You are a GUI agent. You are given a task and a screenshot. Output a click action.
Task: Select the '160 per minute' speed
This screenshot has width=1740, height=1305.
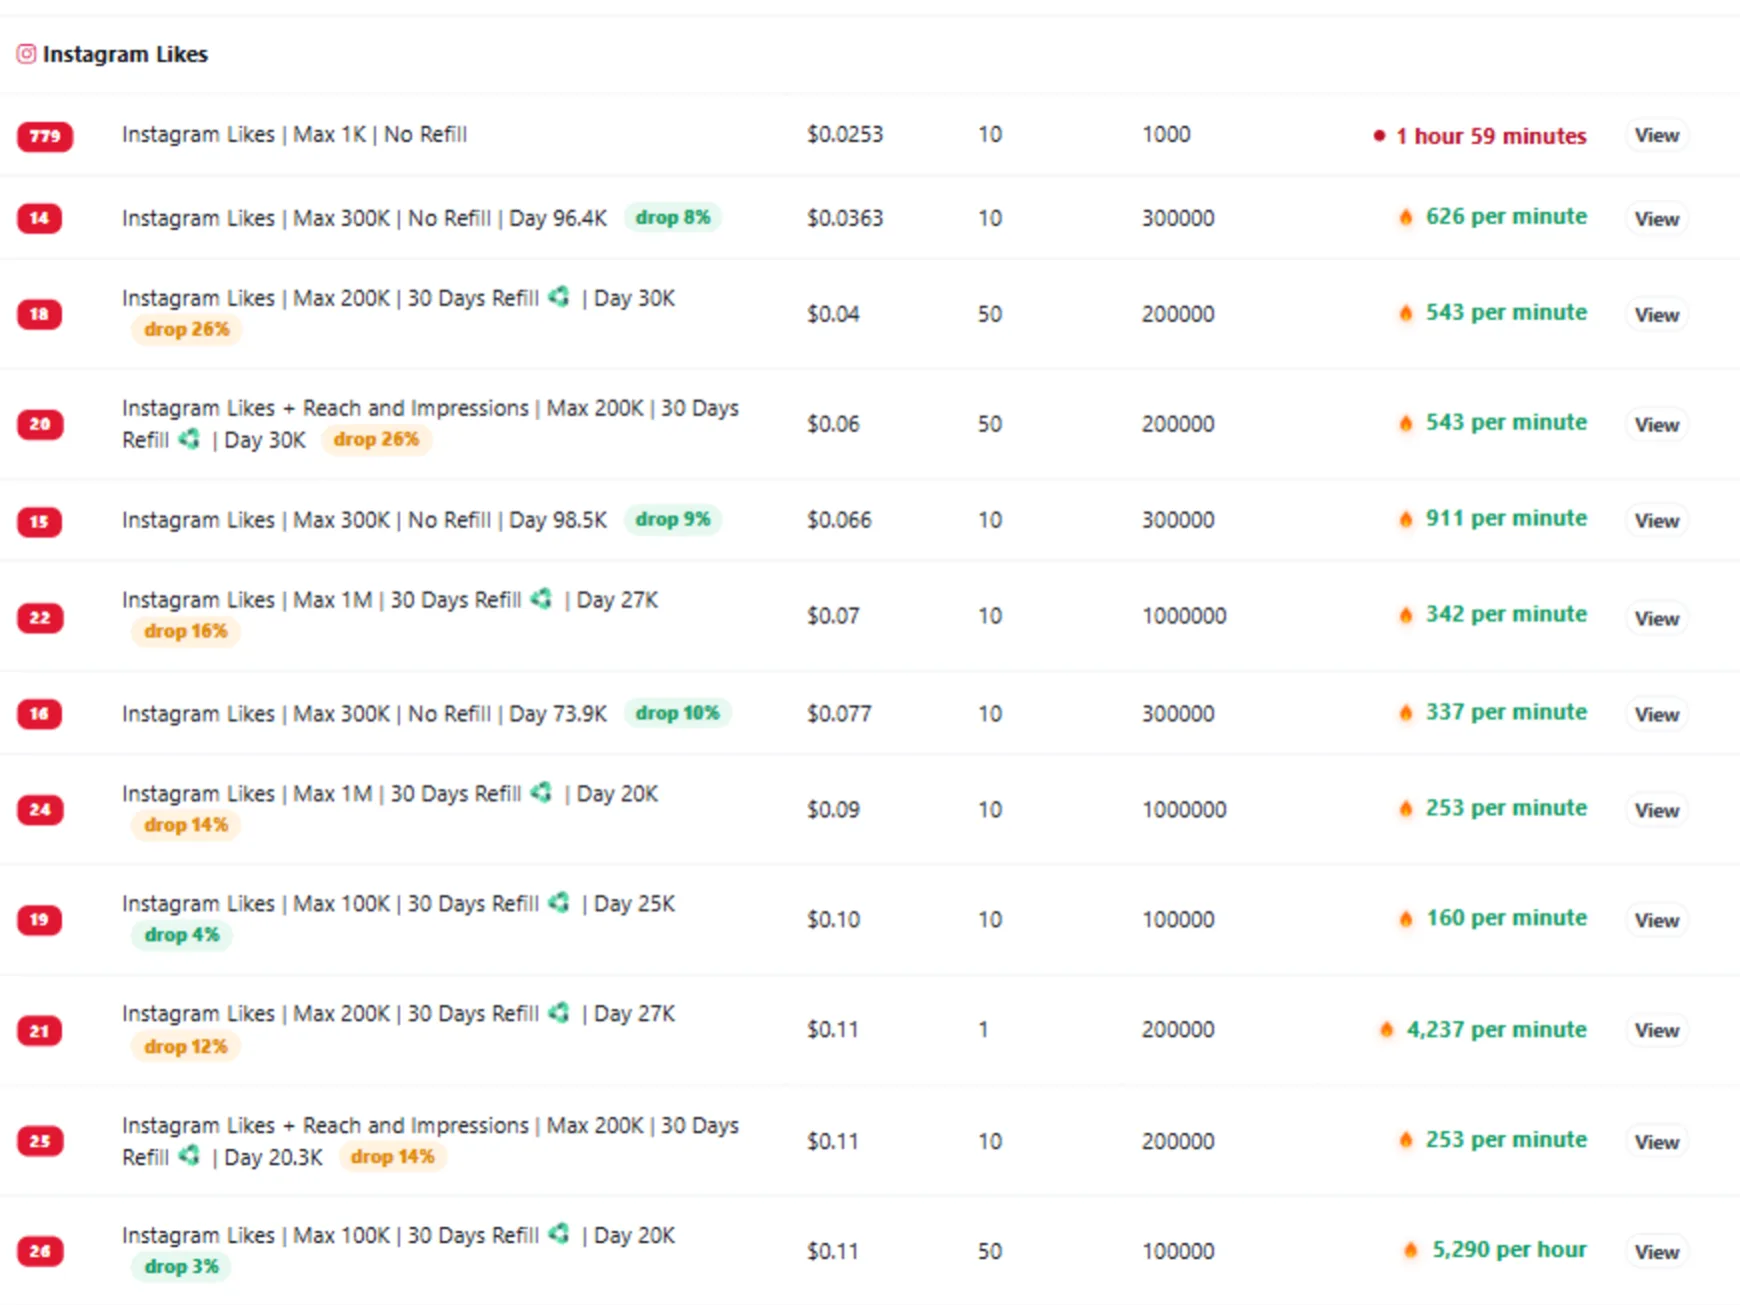pyautogui.click(x=1506, y=919)
